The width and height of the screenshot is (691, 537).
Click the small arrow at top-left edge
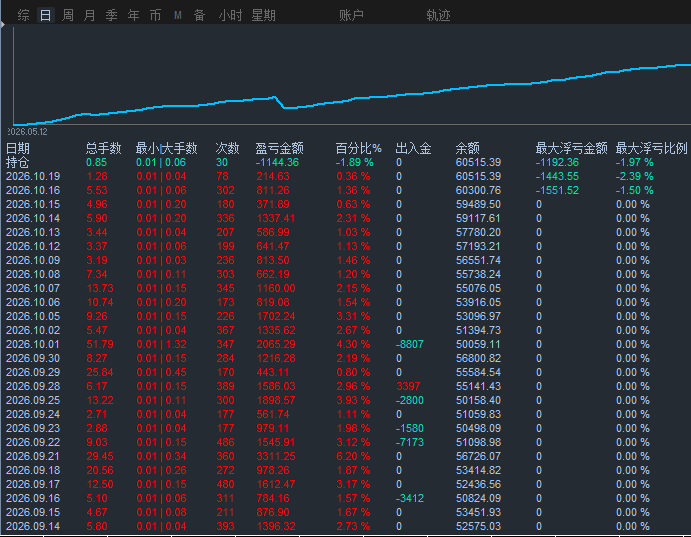[x=3, y=25]
